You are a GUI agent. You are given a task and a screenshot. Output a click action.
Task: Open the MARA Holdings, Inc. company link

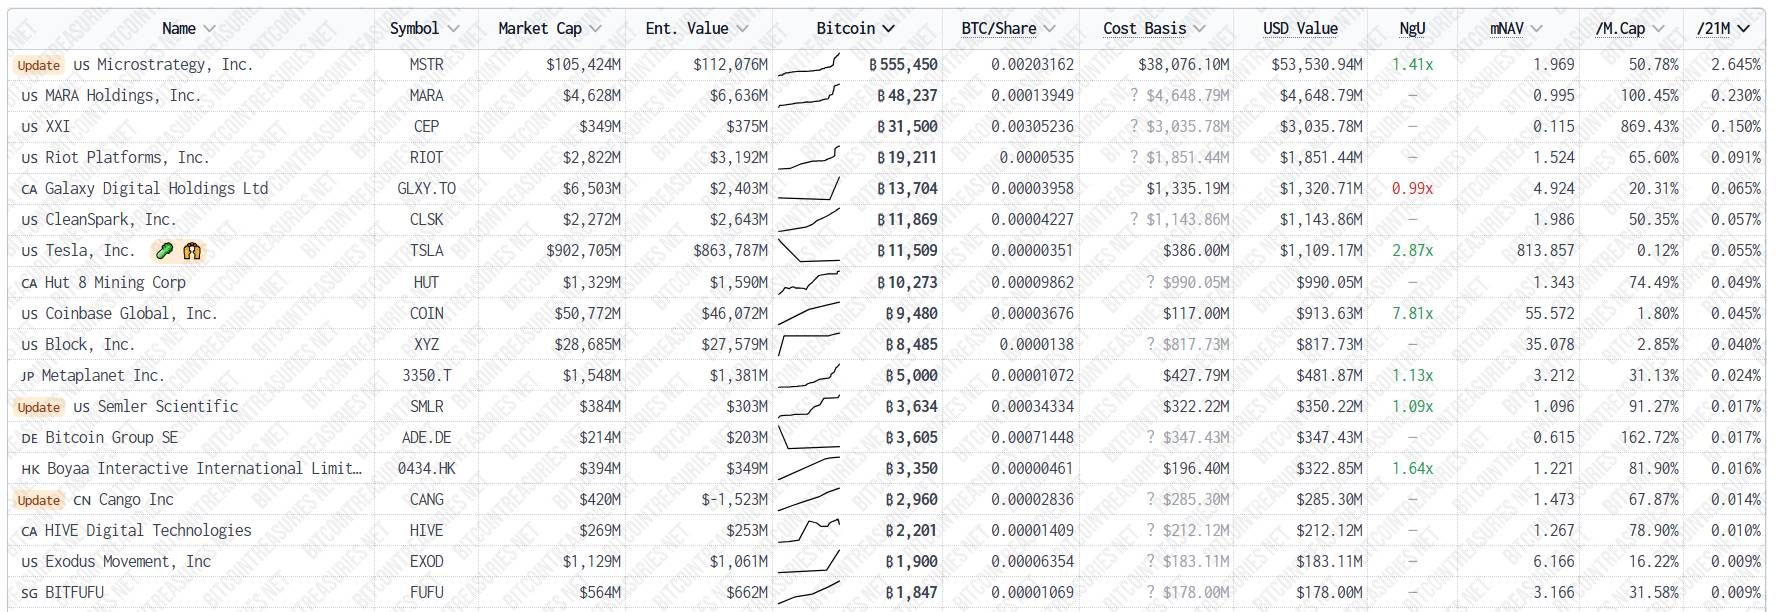pyautogui.click(x=123, y=96)
